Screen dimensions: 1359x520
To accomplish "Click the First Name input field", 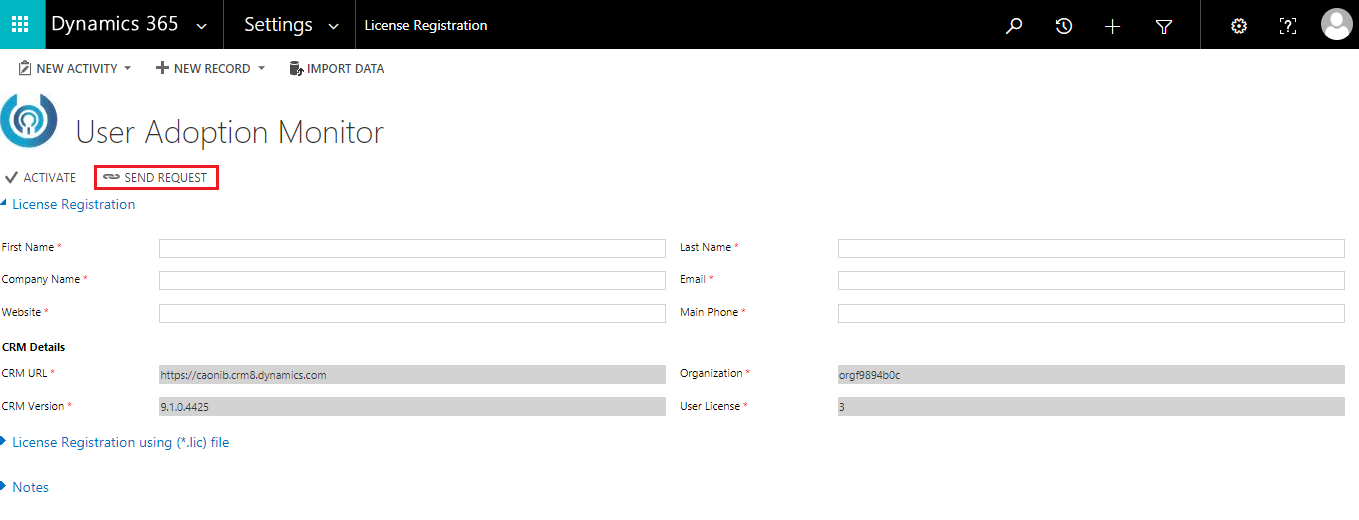I will pyautogui.click(x=412, y=248).
